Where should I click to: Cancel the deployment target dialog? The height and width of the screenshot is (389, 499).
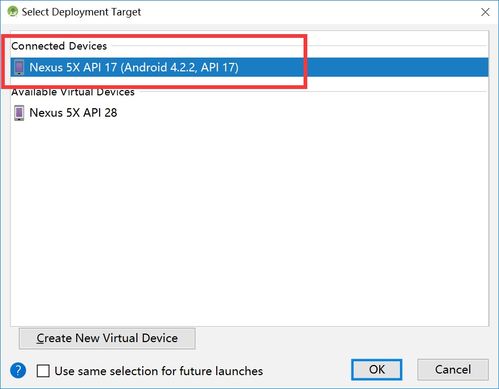pyautogui.click(x=453, y=369)
